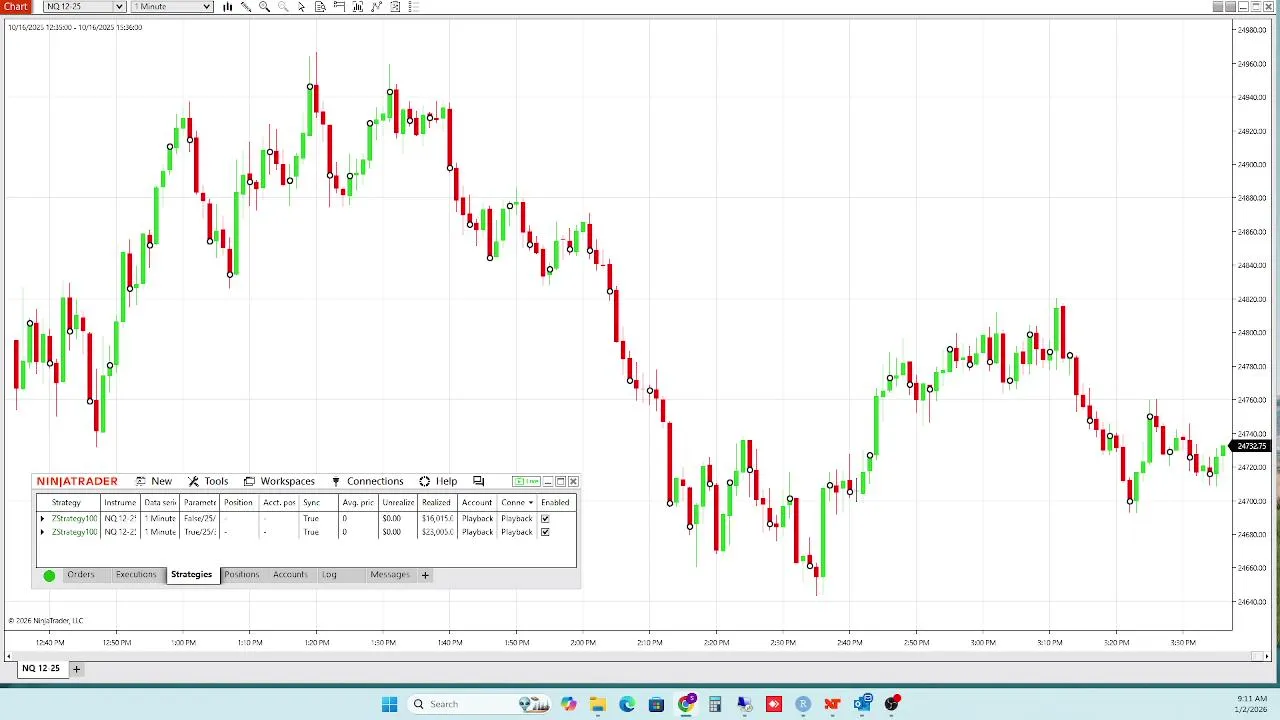Open File Explorer from the taskbar
Viewport: 1280px width, 720px height.
597,704
